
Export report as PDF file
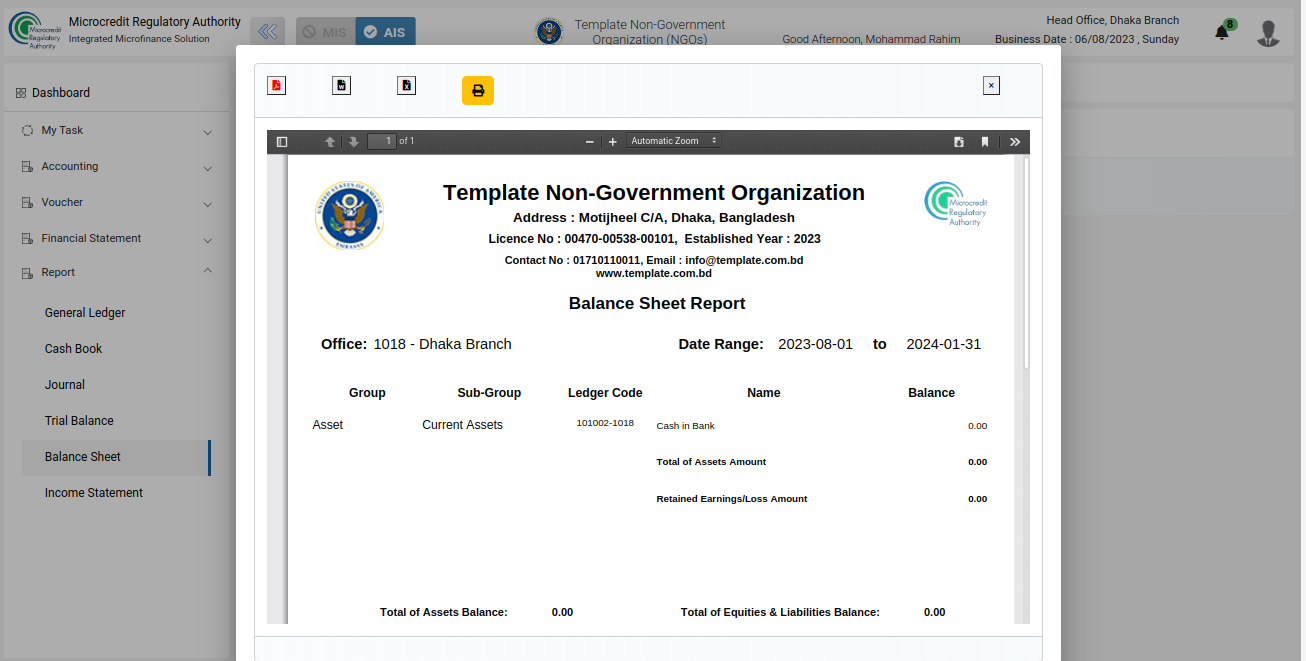tap(276, 86)
